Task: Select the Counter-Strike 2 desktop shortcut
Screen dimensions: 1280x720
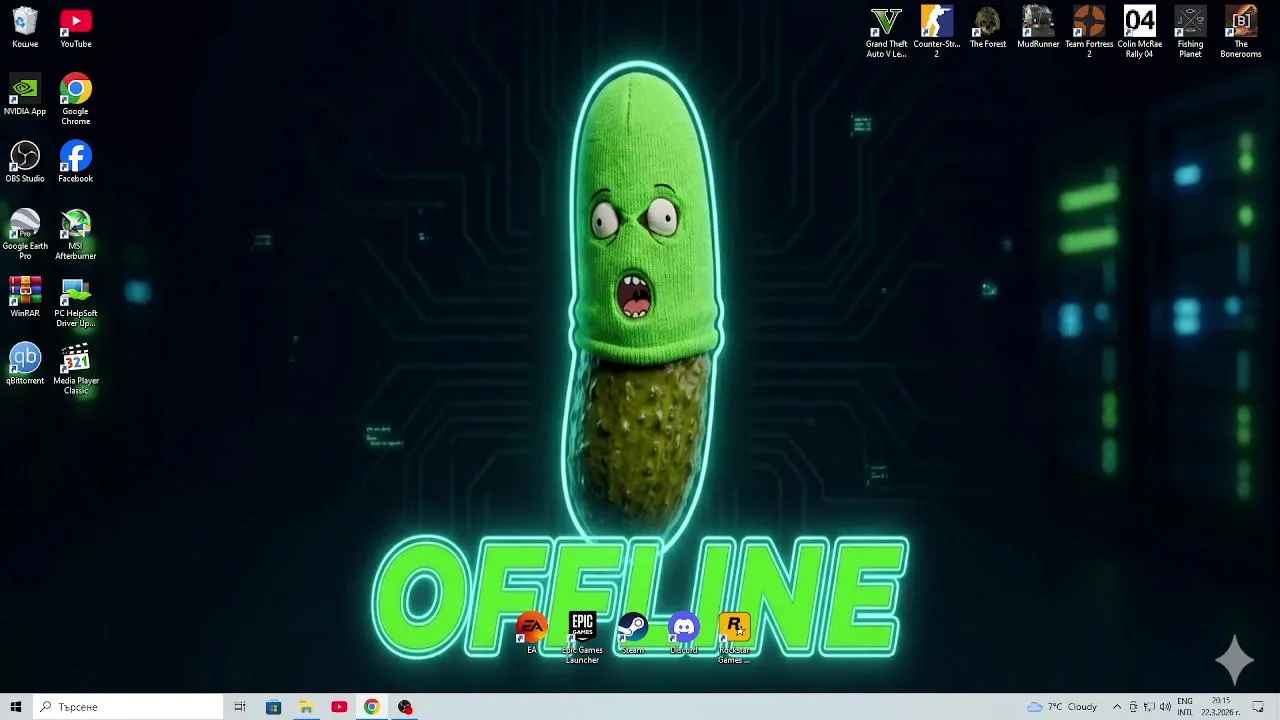Action: [x=937, y=32]
